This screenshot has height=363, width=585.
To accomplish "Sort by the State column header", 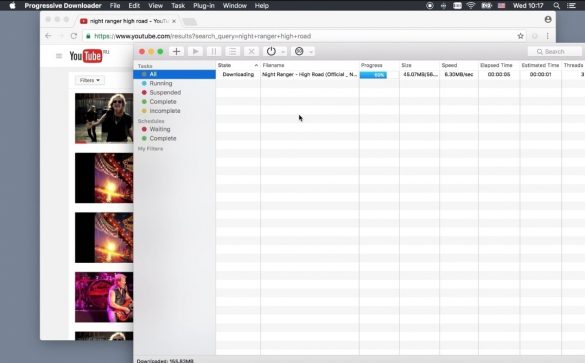I will tap(238, 65).
